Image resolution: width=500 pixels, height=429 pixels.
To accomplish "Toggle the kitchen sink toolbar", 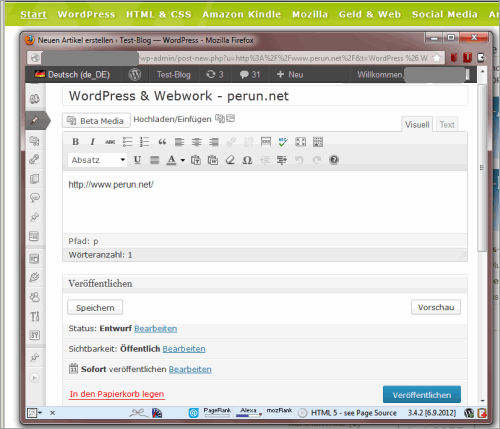I will click(x=318, y=142).
